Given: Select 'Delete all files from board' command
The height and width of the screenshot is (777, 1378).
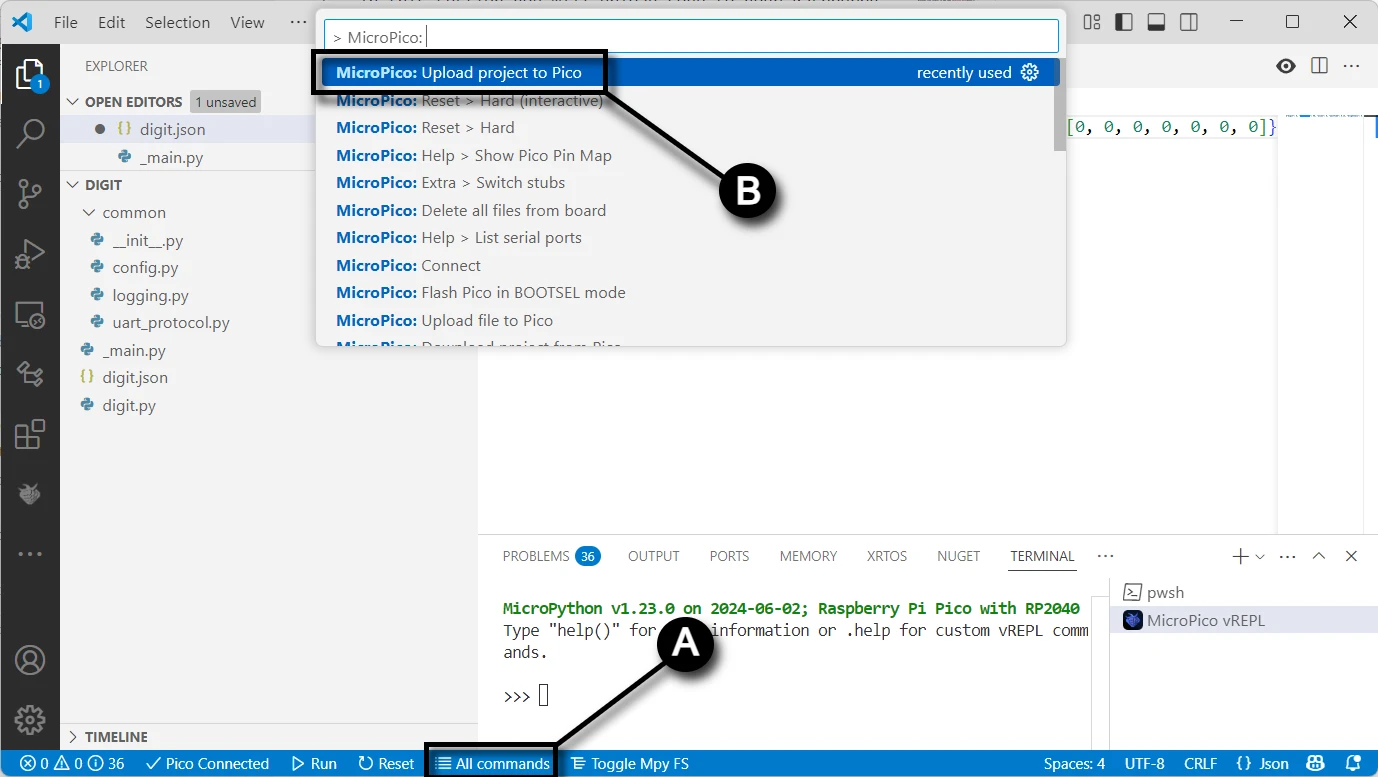Looking at the screenshot, I should [687, 210].
